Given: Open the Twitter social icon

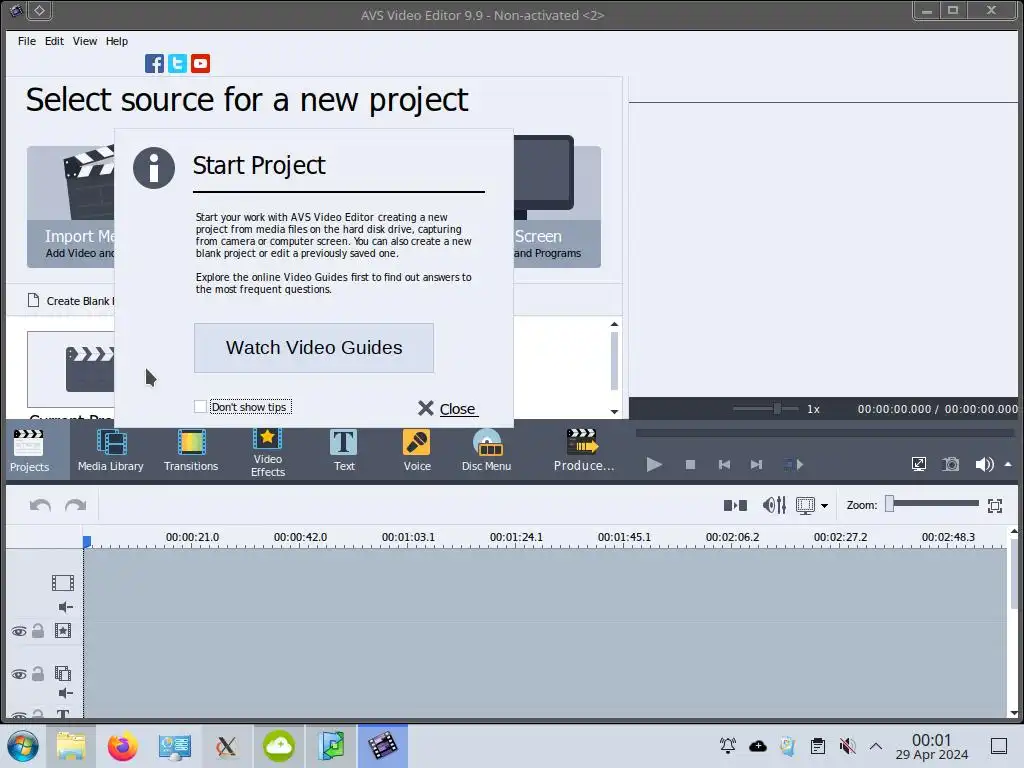Looking at the screenshot, I should tap(177, 63).
